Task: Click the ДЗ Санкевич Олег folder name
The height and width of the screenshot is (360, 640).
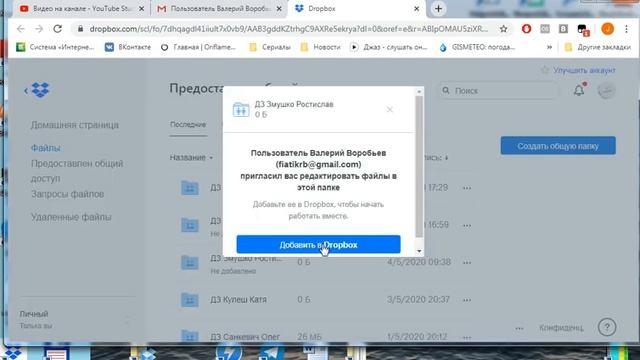Action: [245, 337]
